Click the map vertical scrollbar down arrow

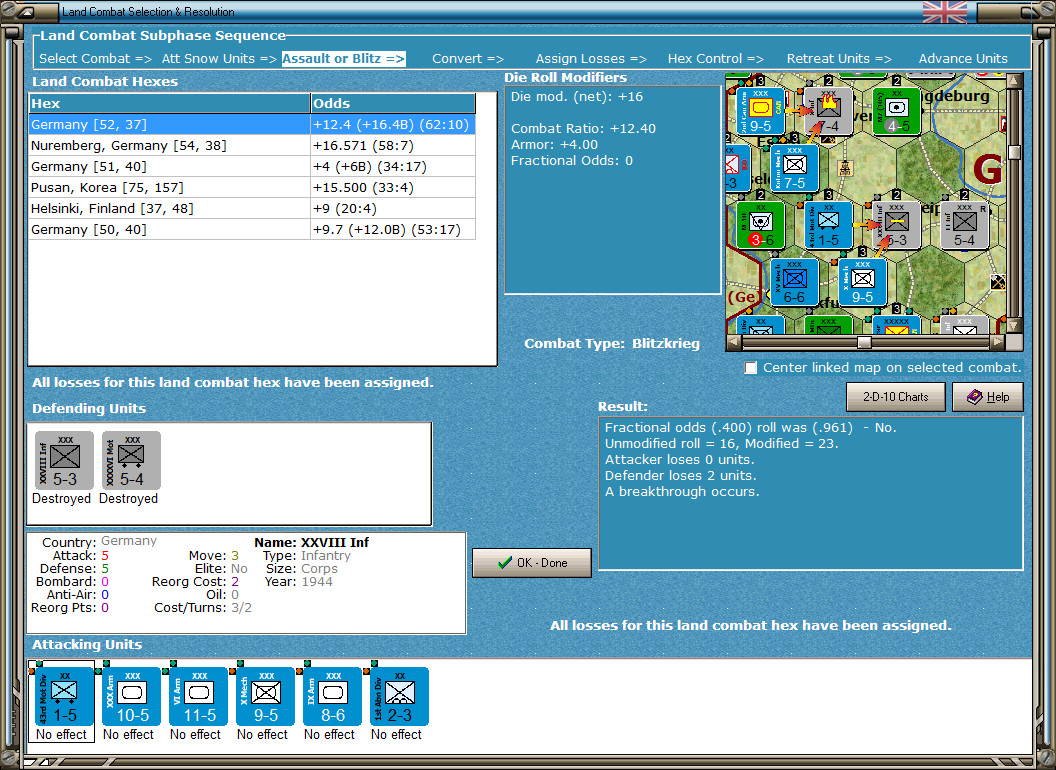pos(1014,325)
